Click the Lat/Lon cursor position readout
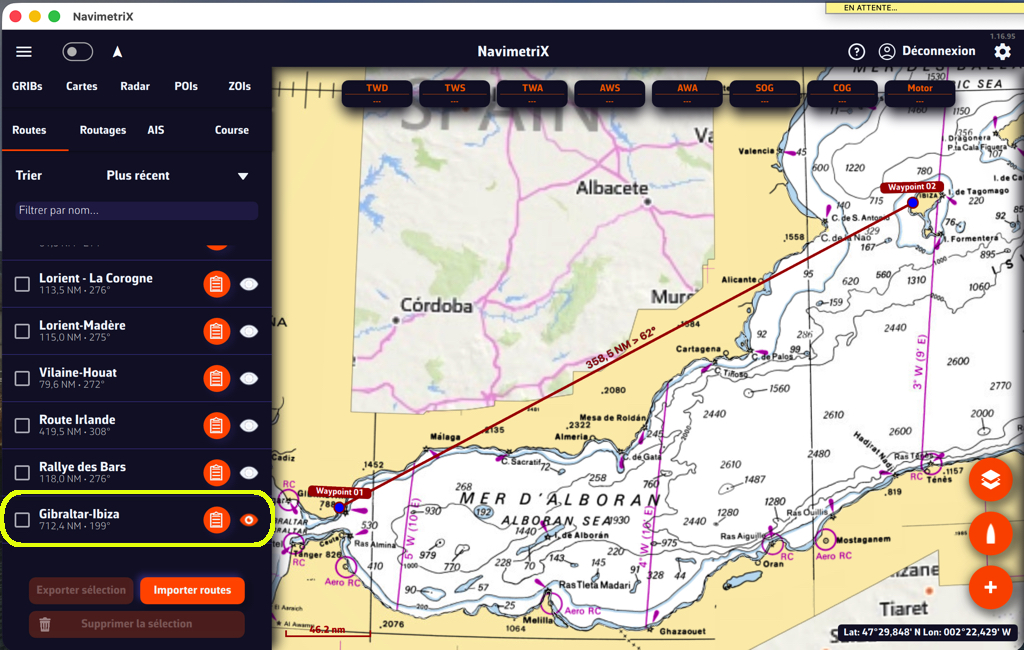1024x650 pixels. [x=926, y=632]
